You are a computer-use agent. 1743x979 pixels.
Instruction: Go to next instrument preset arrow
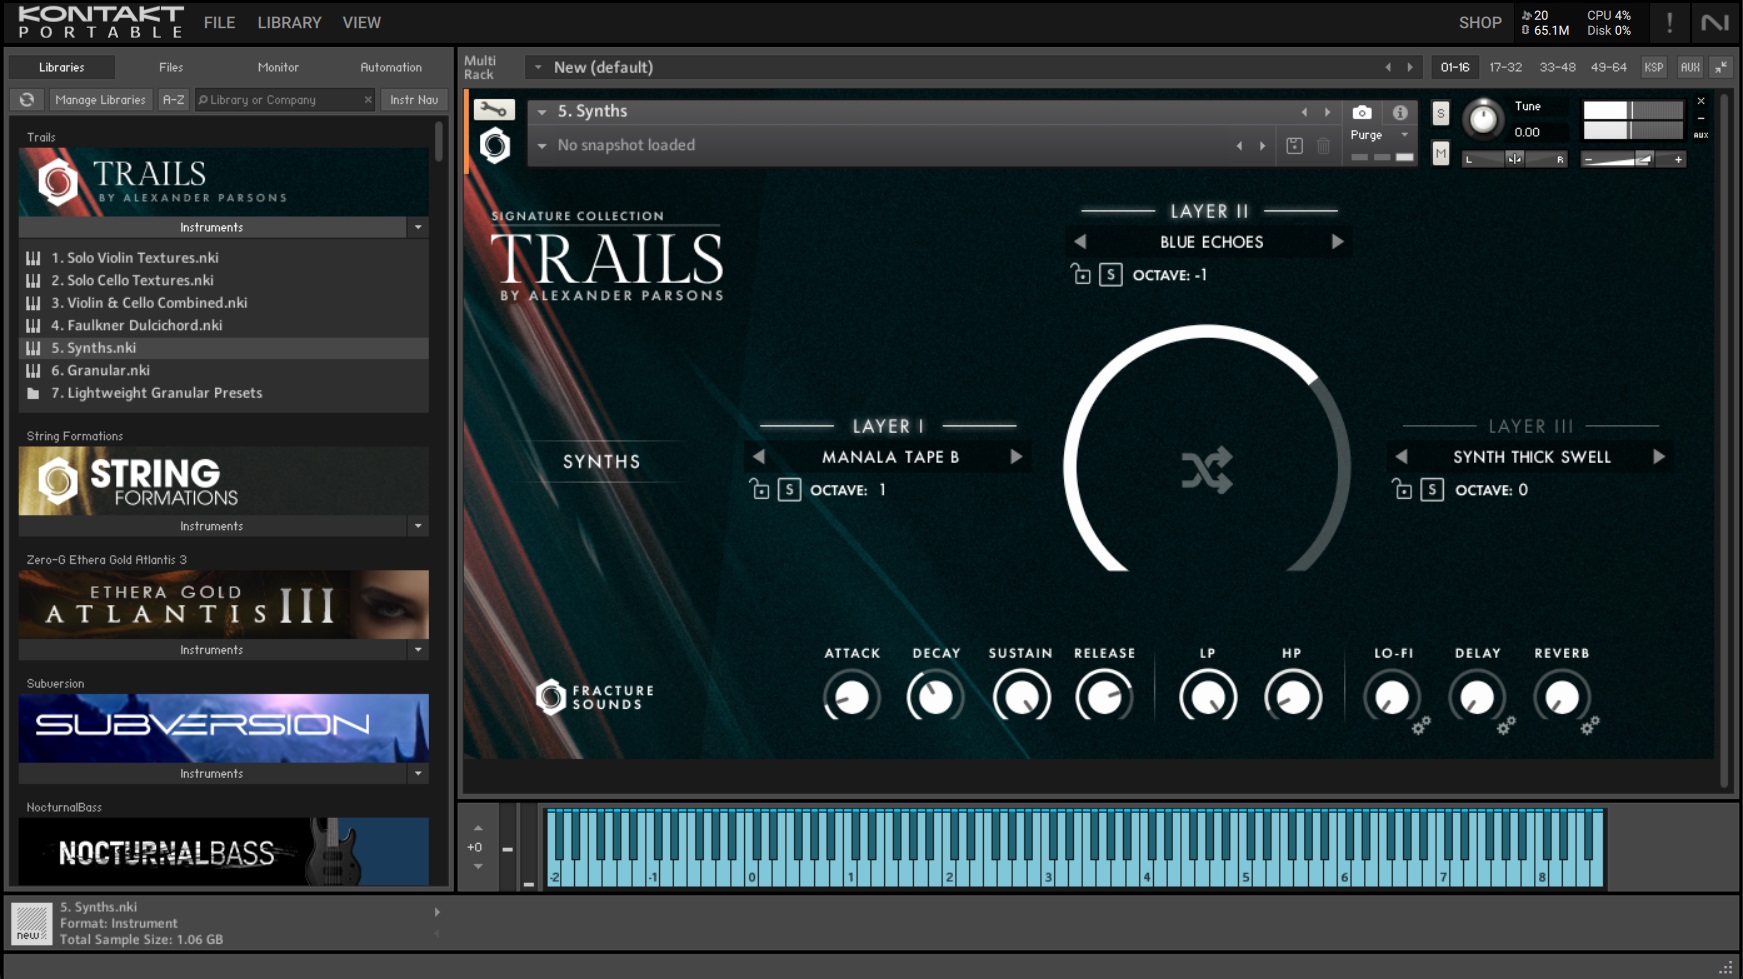[x=1328, y=112]
